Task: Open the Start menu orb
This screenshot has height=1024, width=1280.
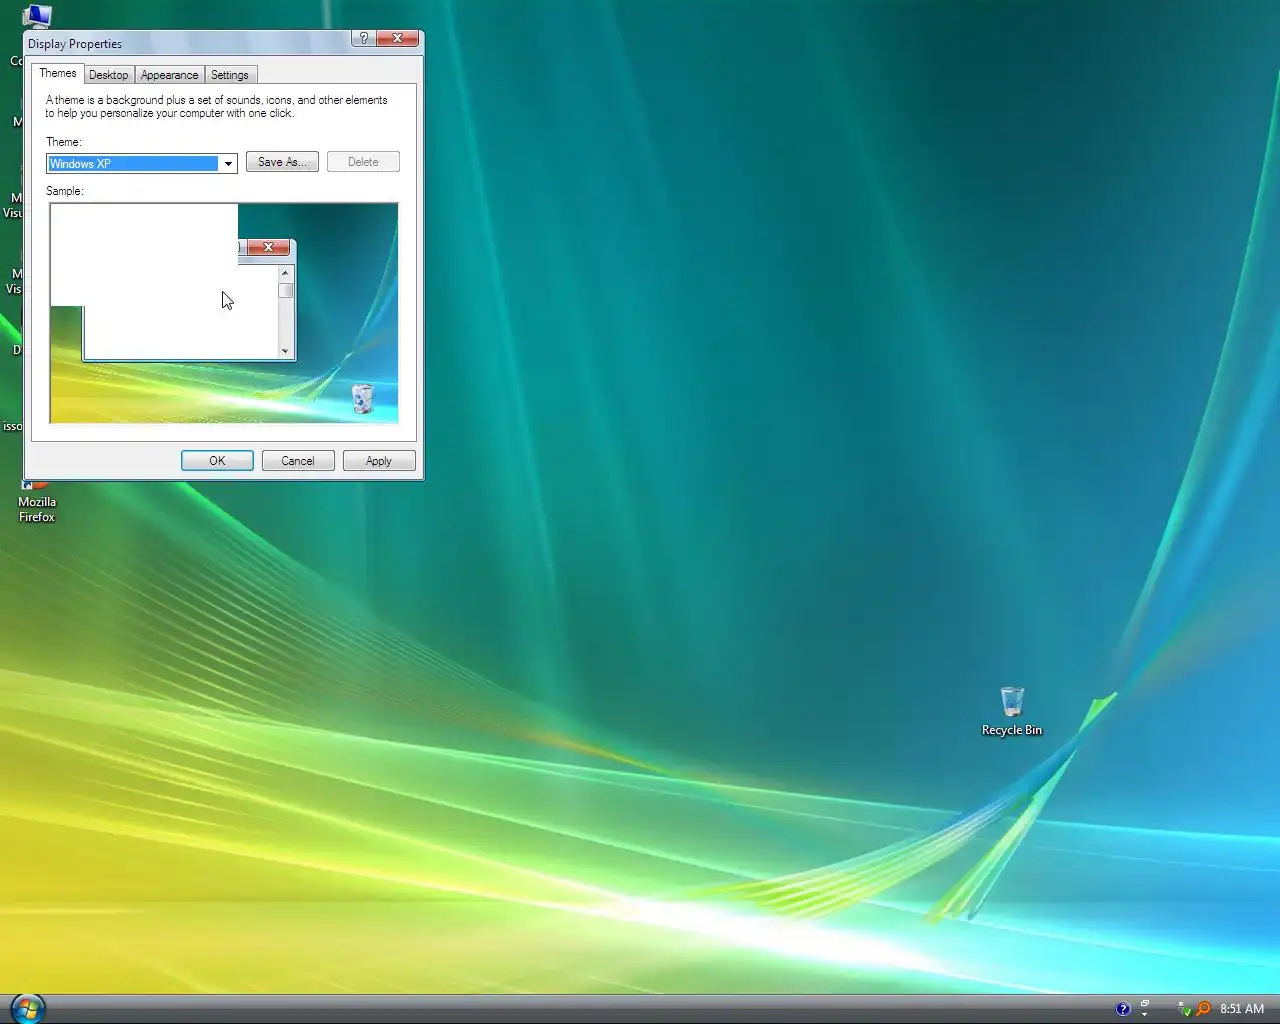Action: point(27,1008)
